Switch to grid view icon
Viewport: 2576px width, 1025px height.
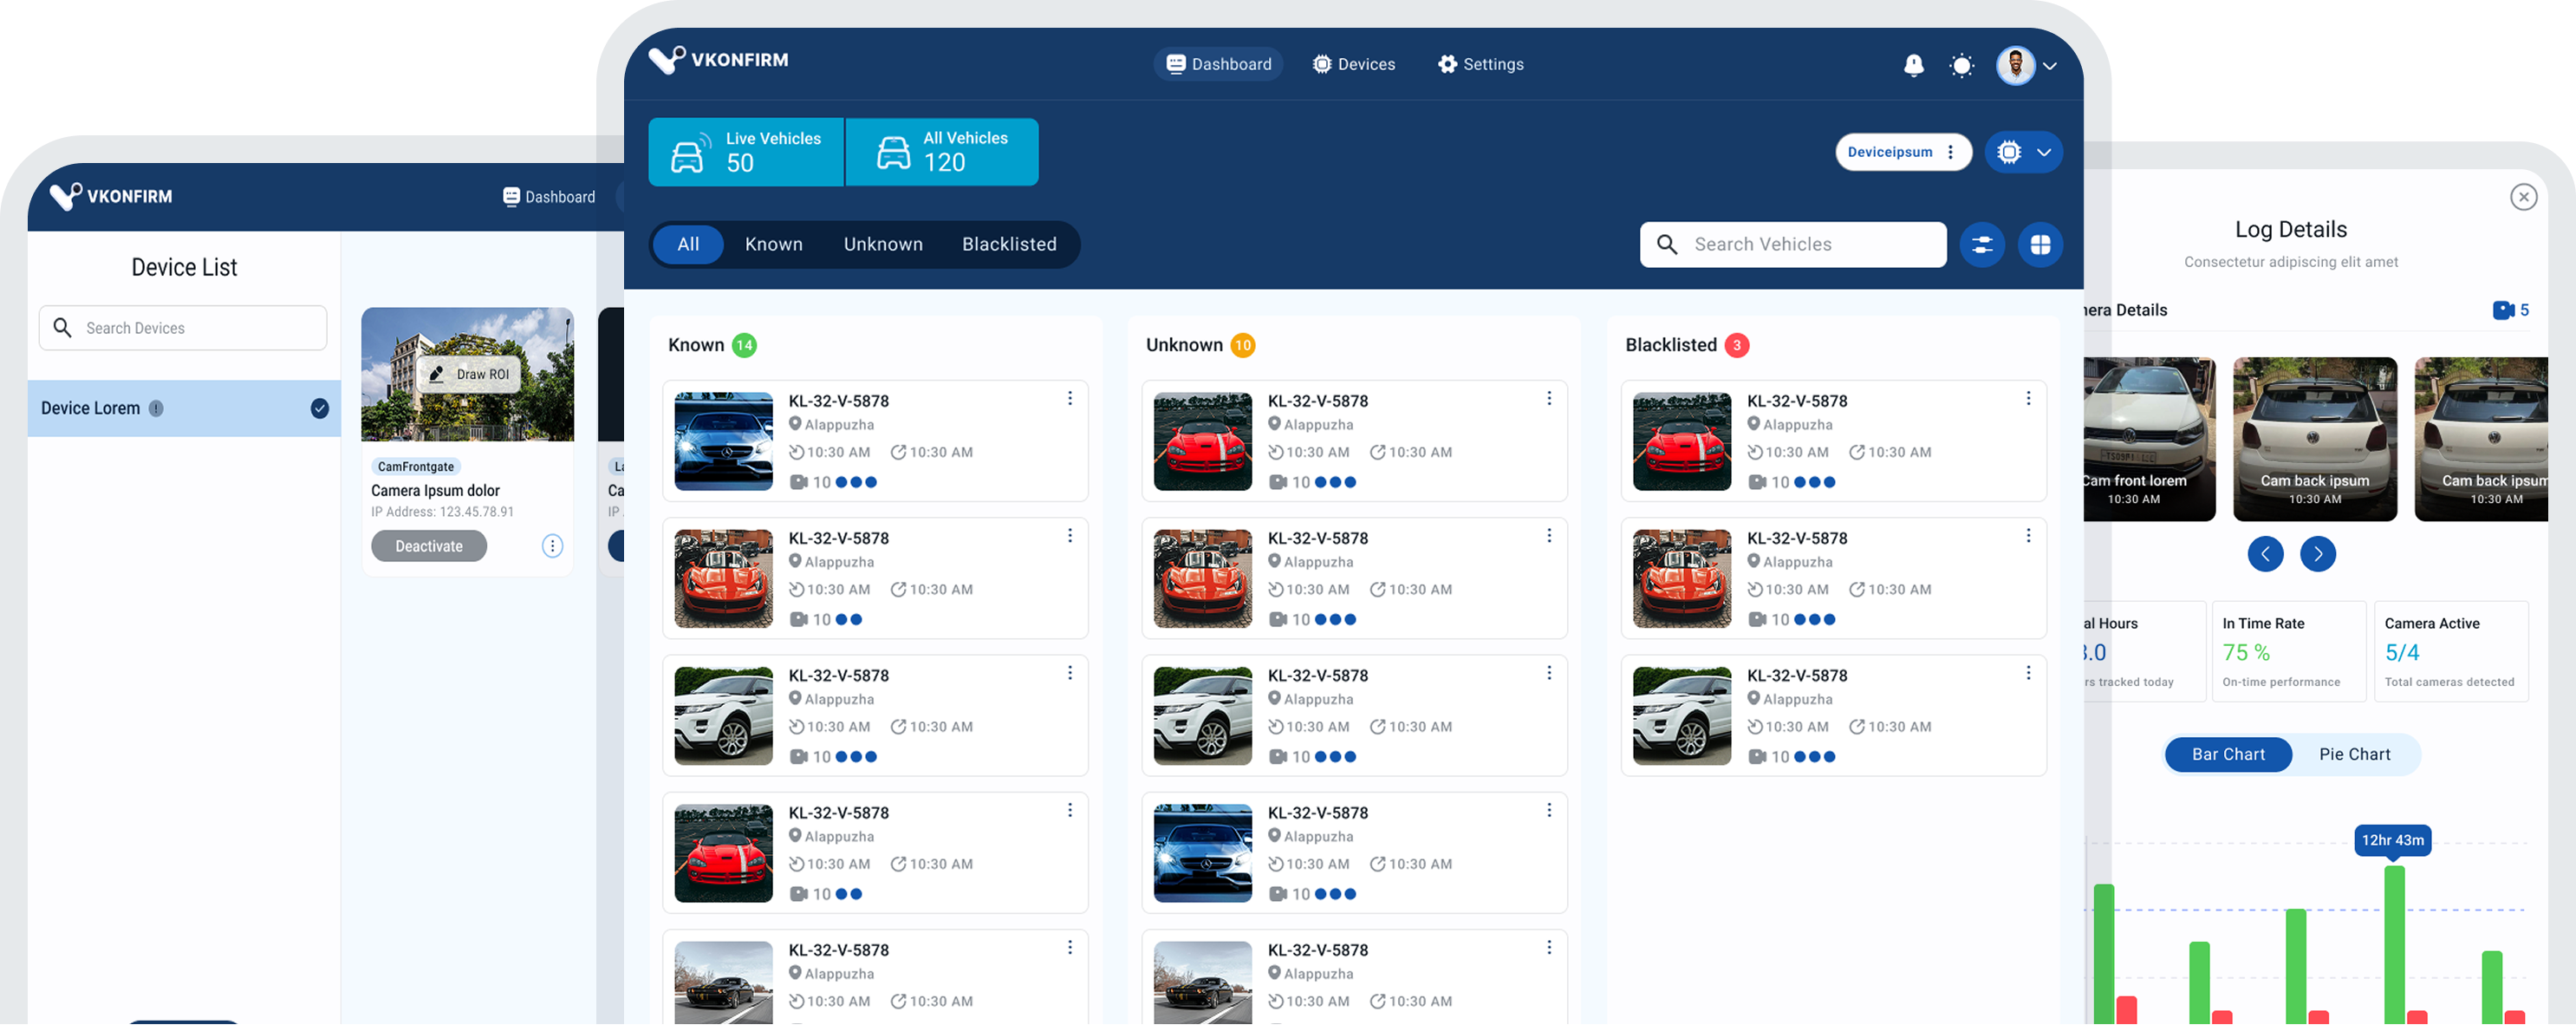(2040, 245)
